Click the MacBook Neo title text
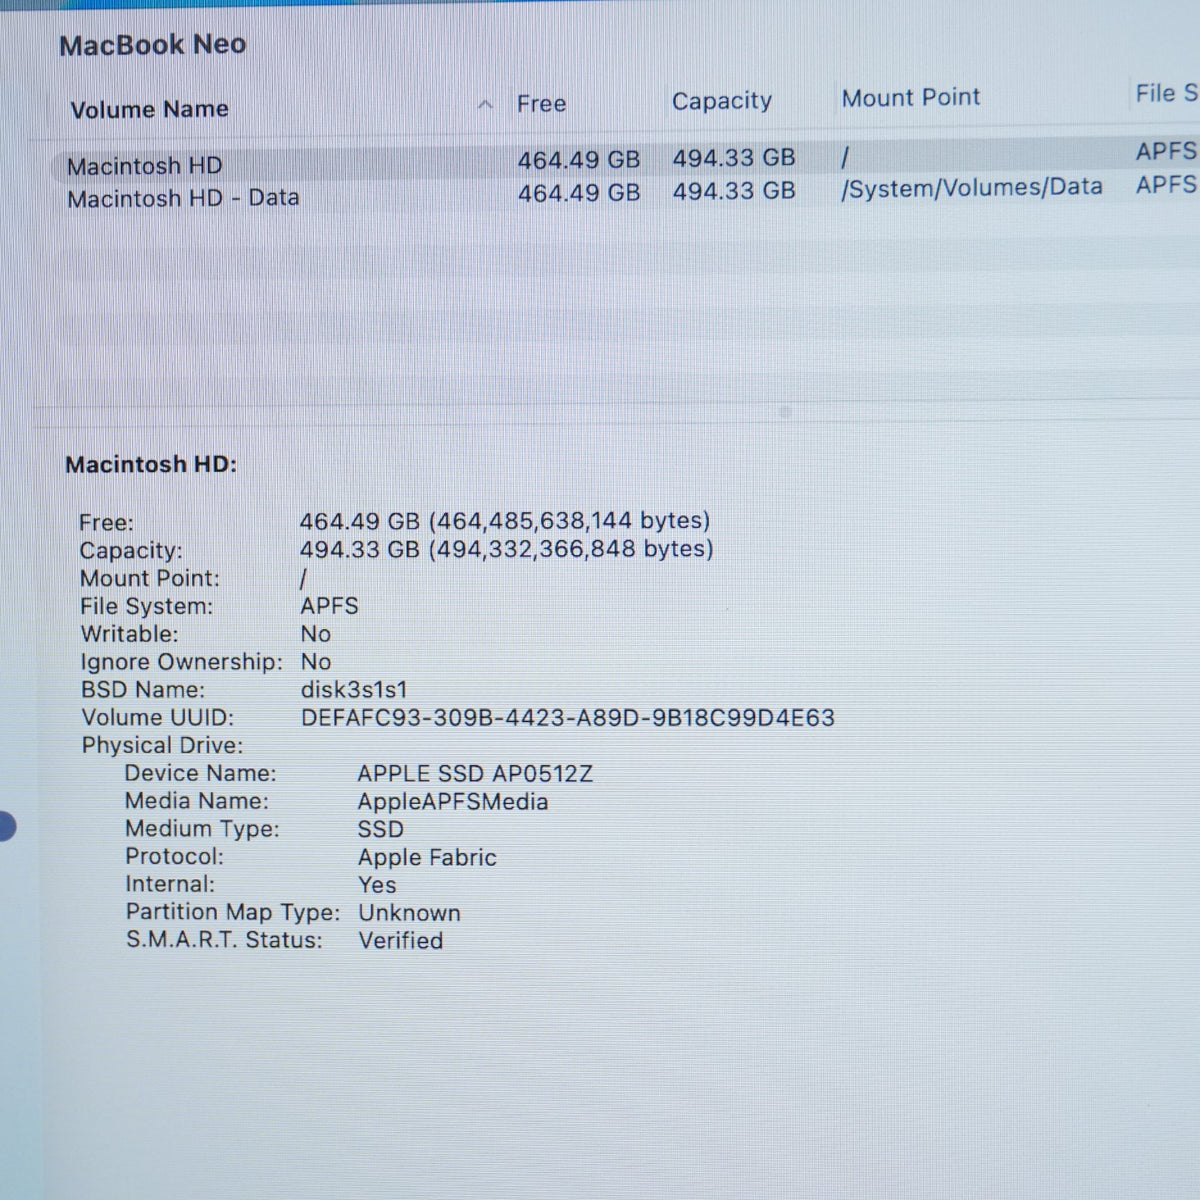The width and height of the screenshot is (1200, 1200). pyautogui.click(x=152, y=45)
